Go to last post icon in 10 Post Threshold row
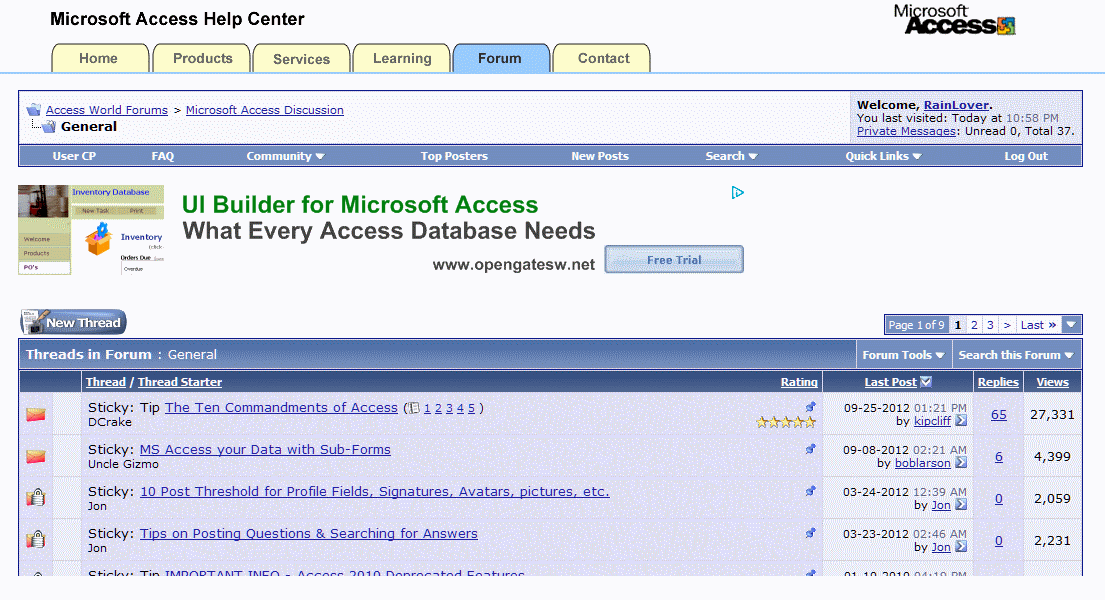The width and height of the screenshot is (1105, 600). (961, 505)
